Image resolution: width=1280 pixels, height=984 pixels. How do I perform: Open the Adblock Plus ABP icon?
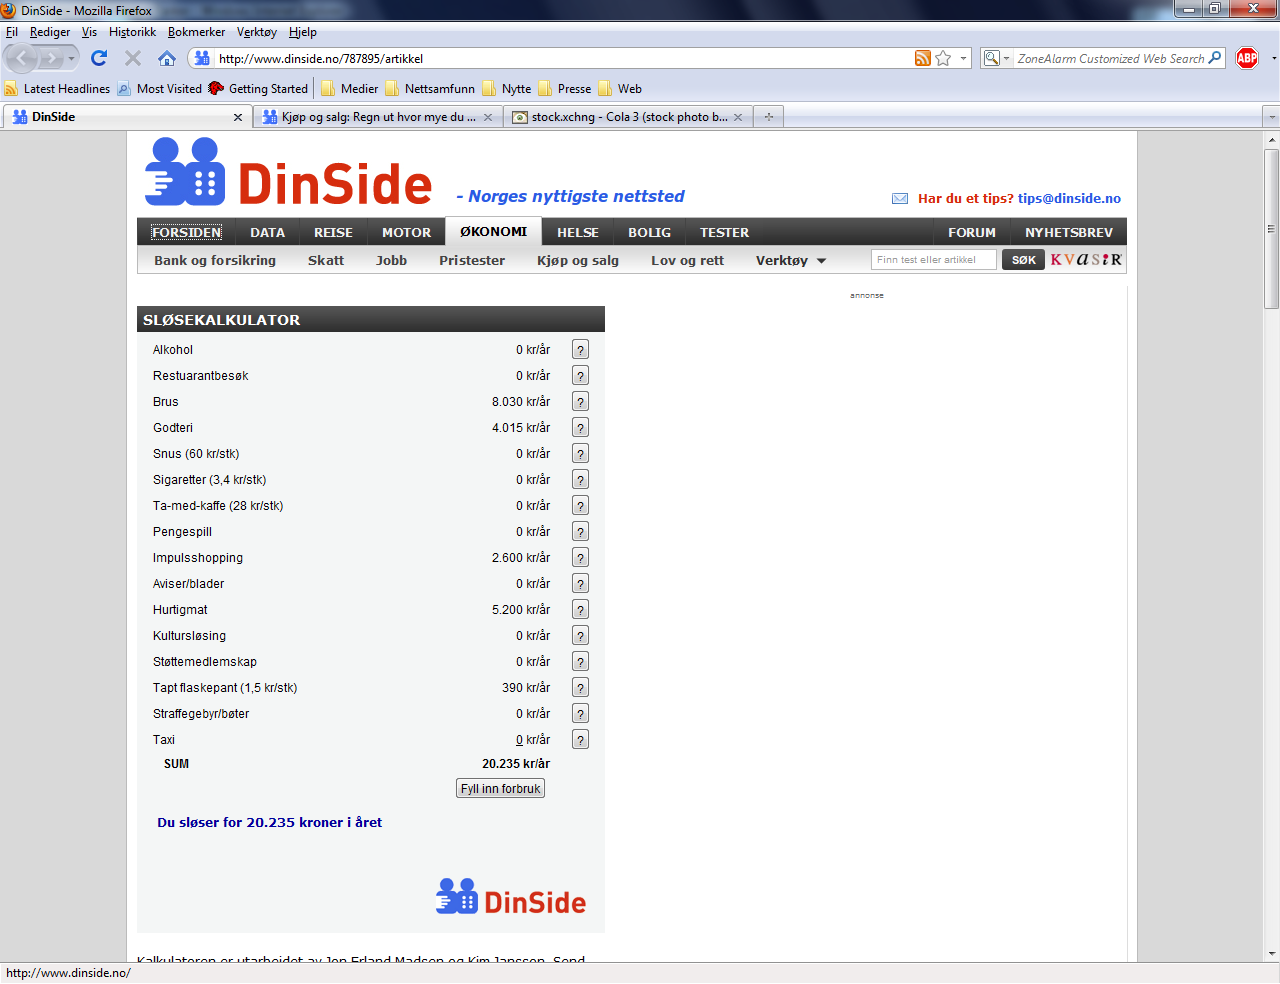1247,58
